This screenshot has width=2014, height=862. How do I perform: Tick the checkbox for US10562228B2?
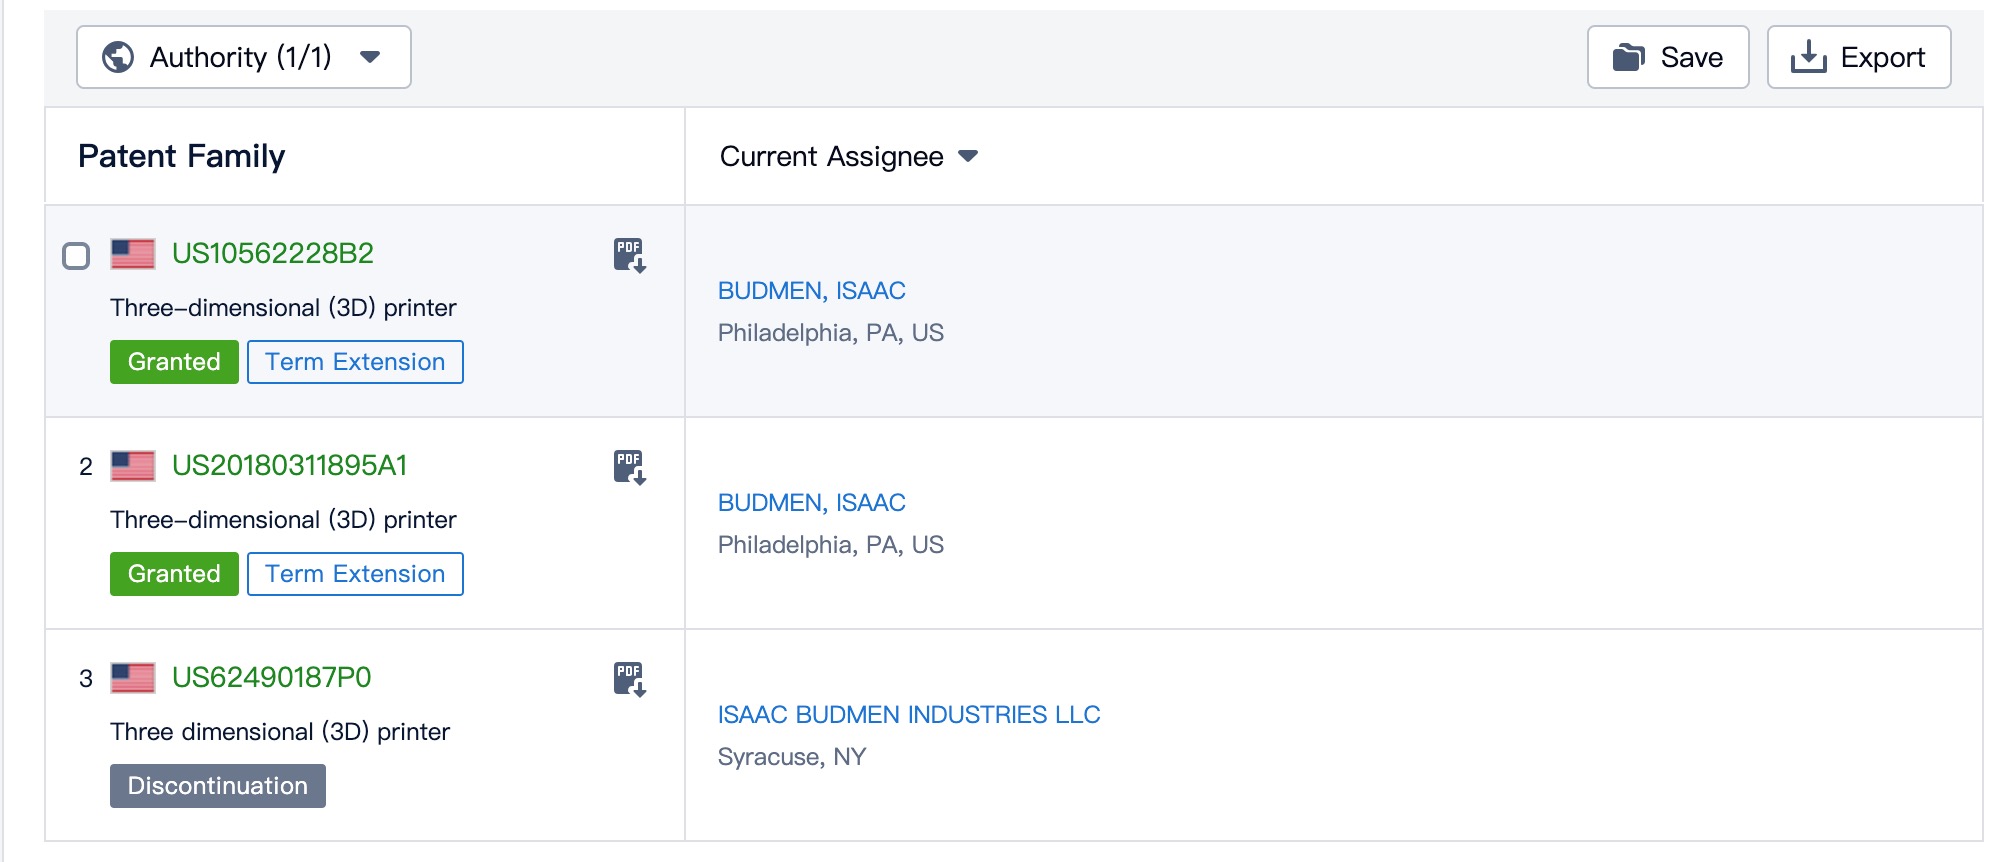76,256
